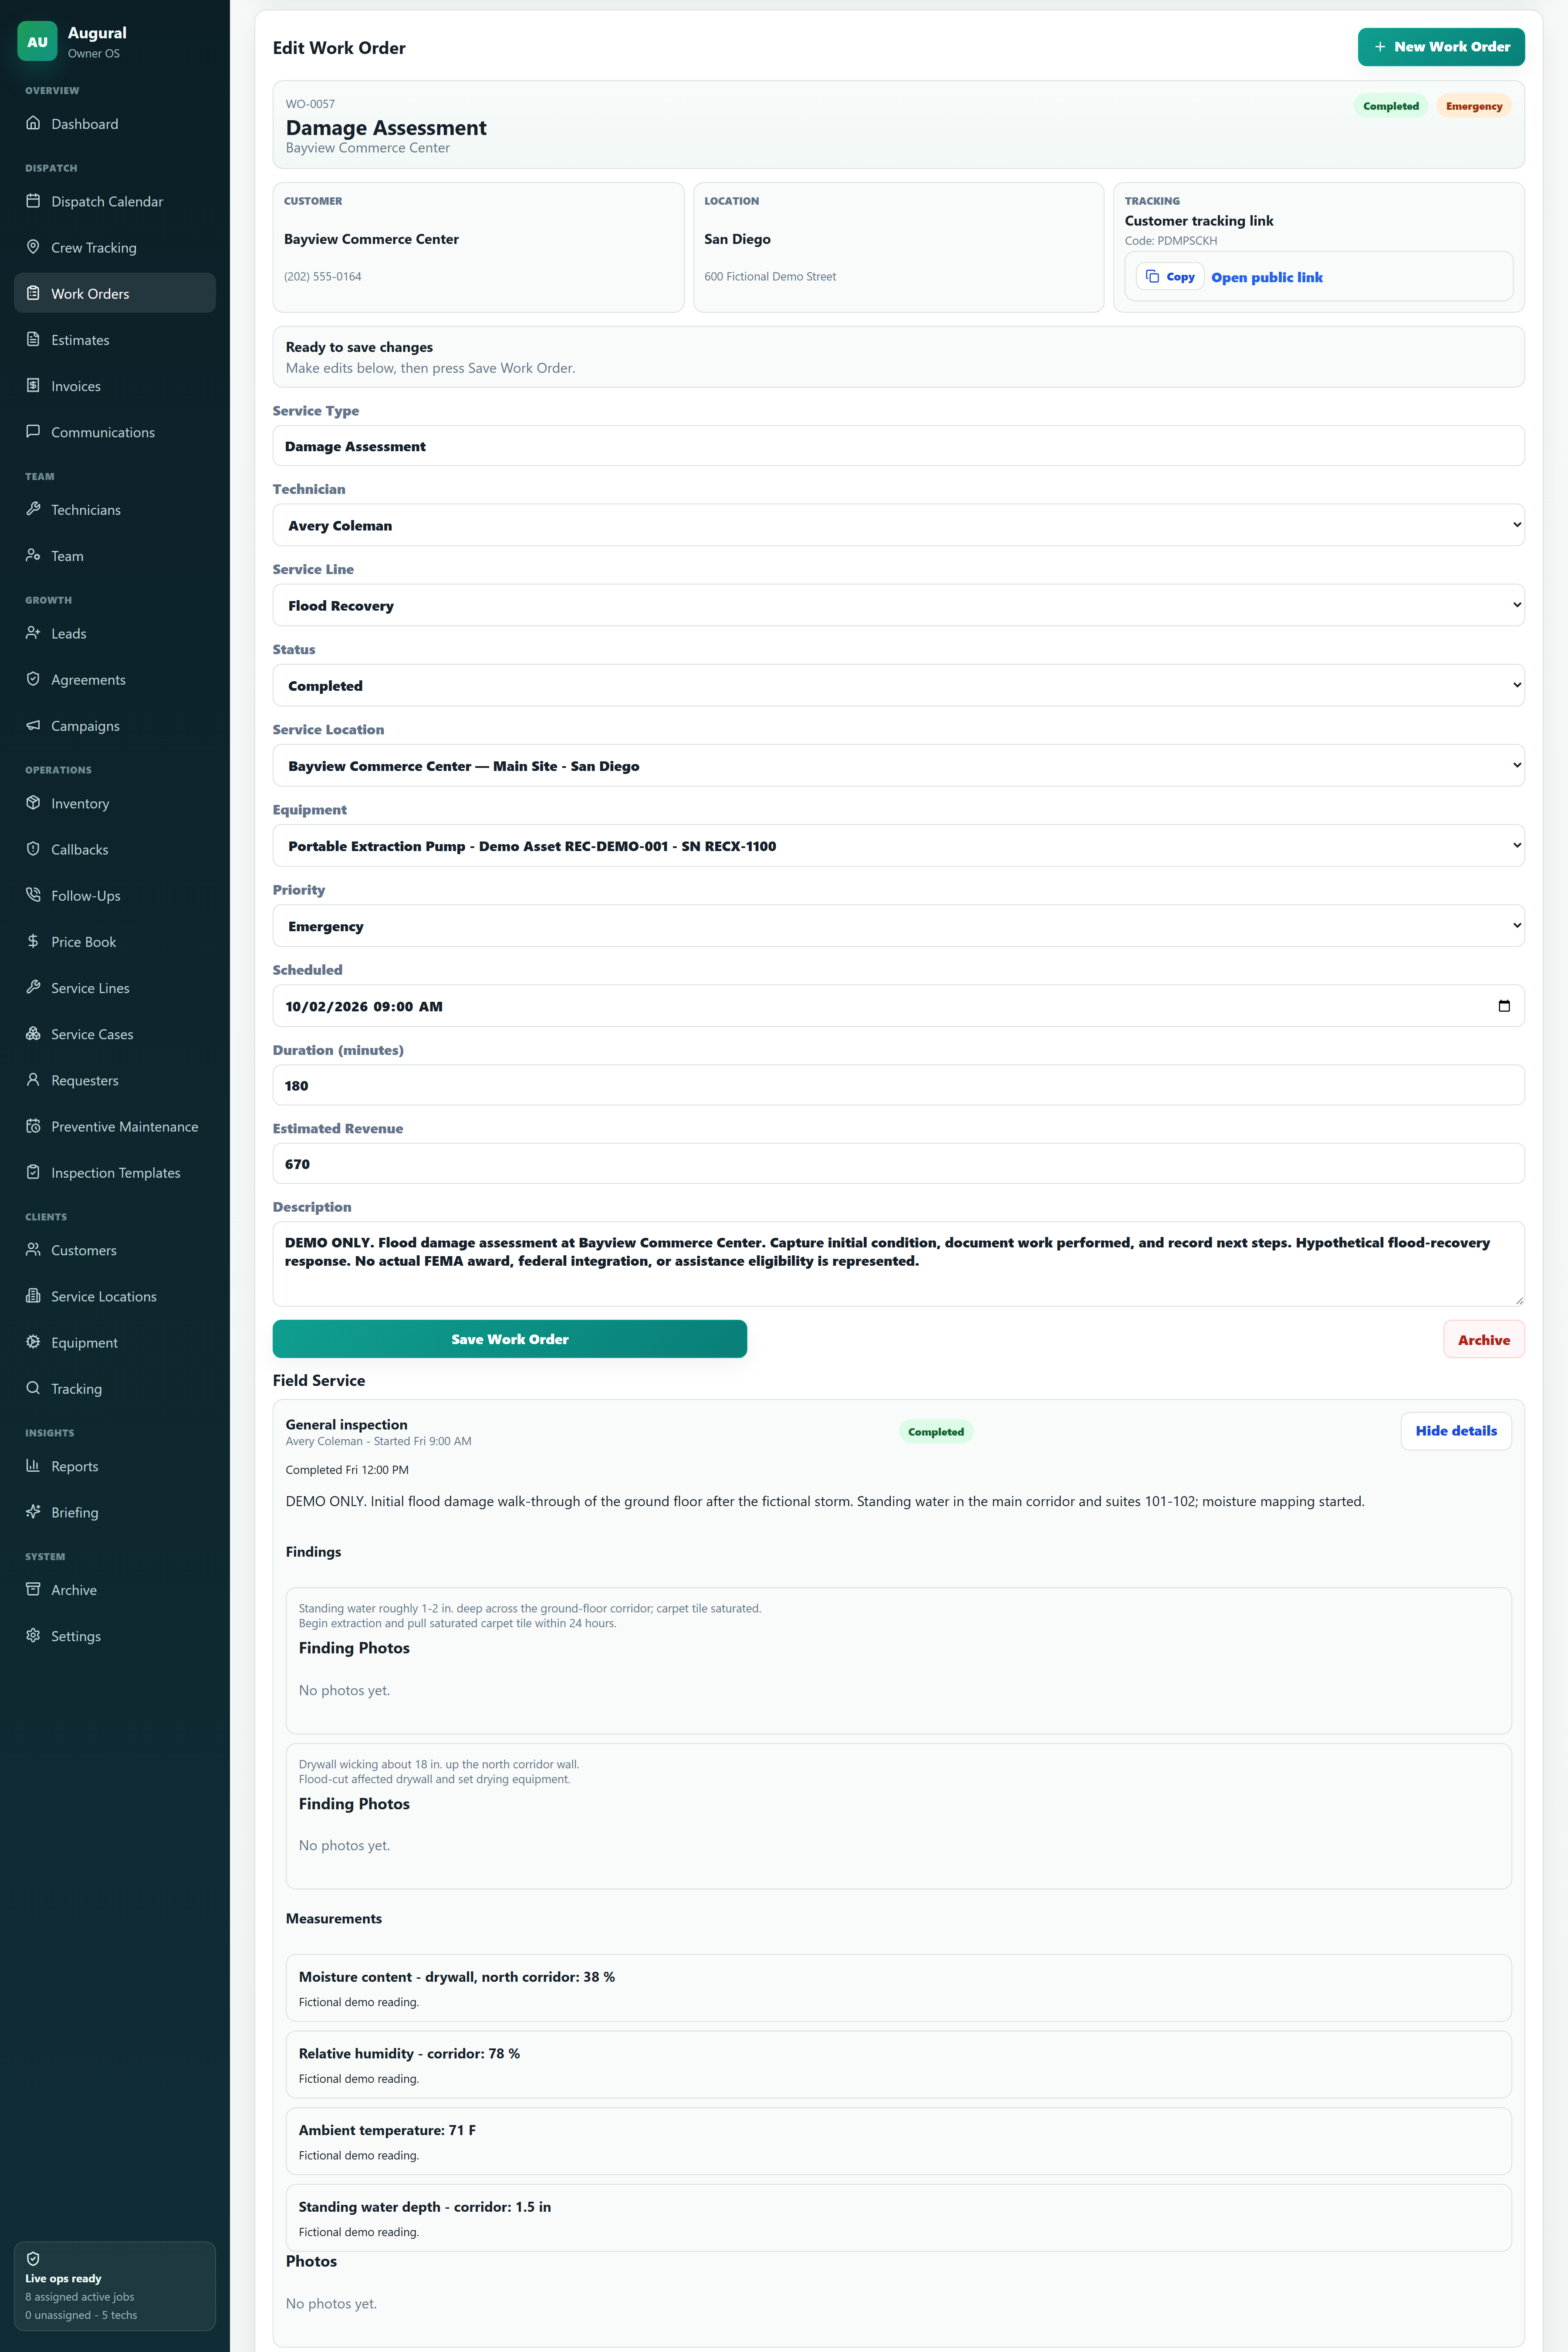This screenshot has height=2352, width=1568.
Task: Click the Estimates document icon
Action: [33, 339]
